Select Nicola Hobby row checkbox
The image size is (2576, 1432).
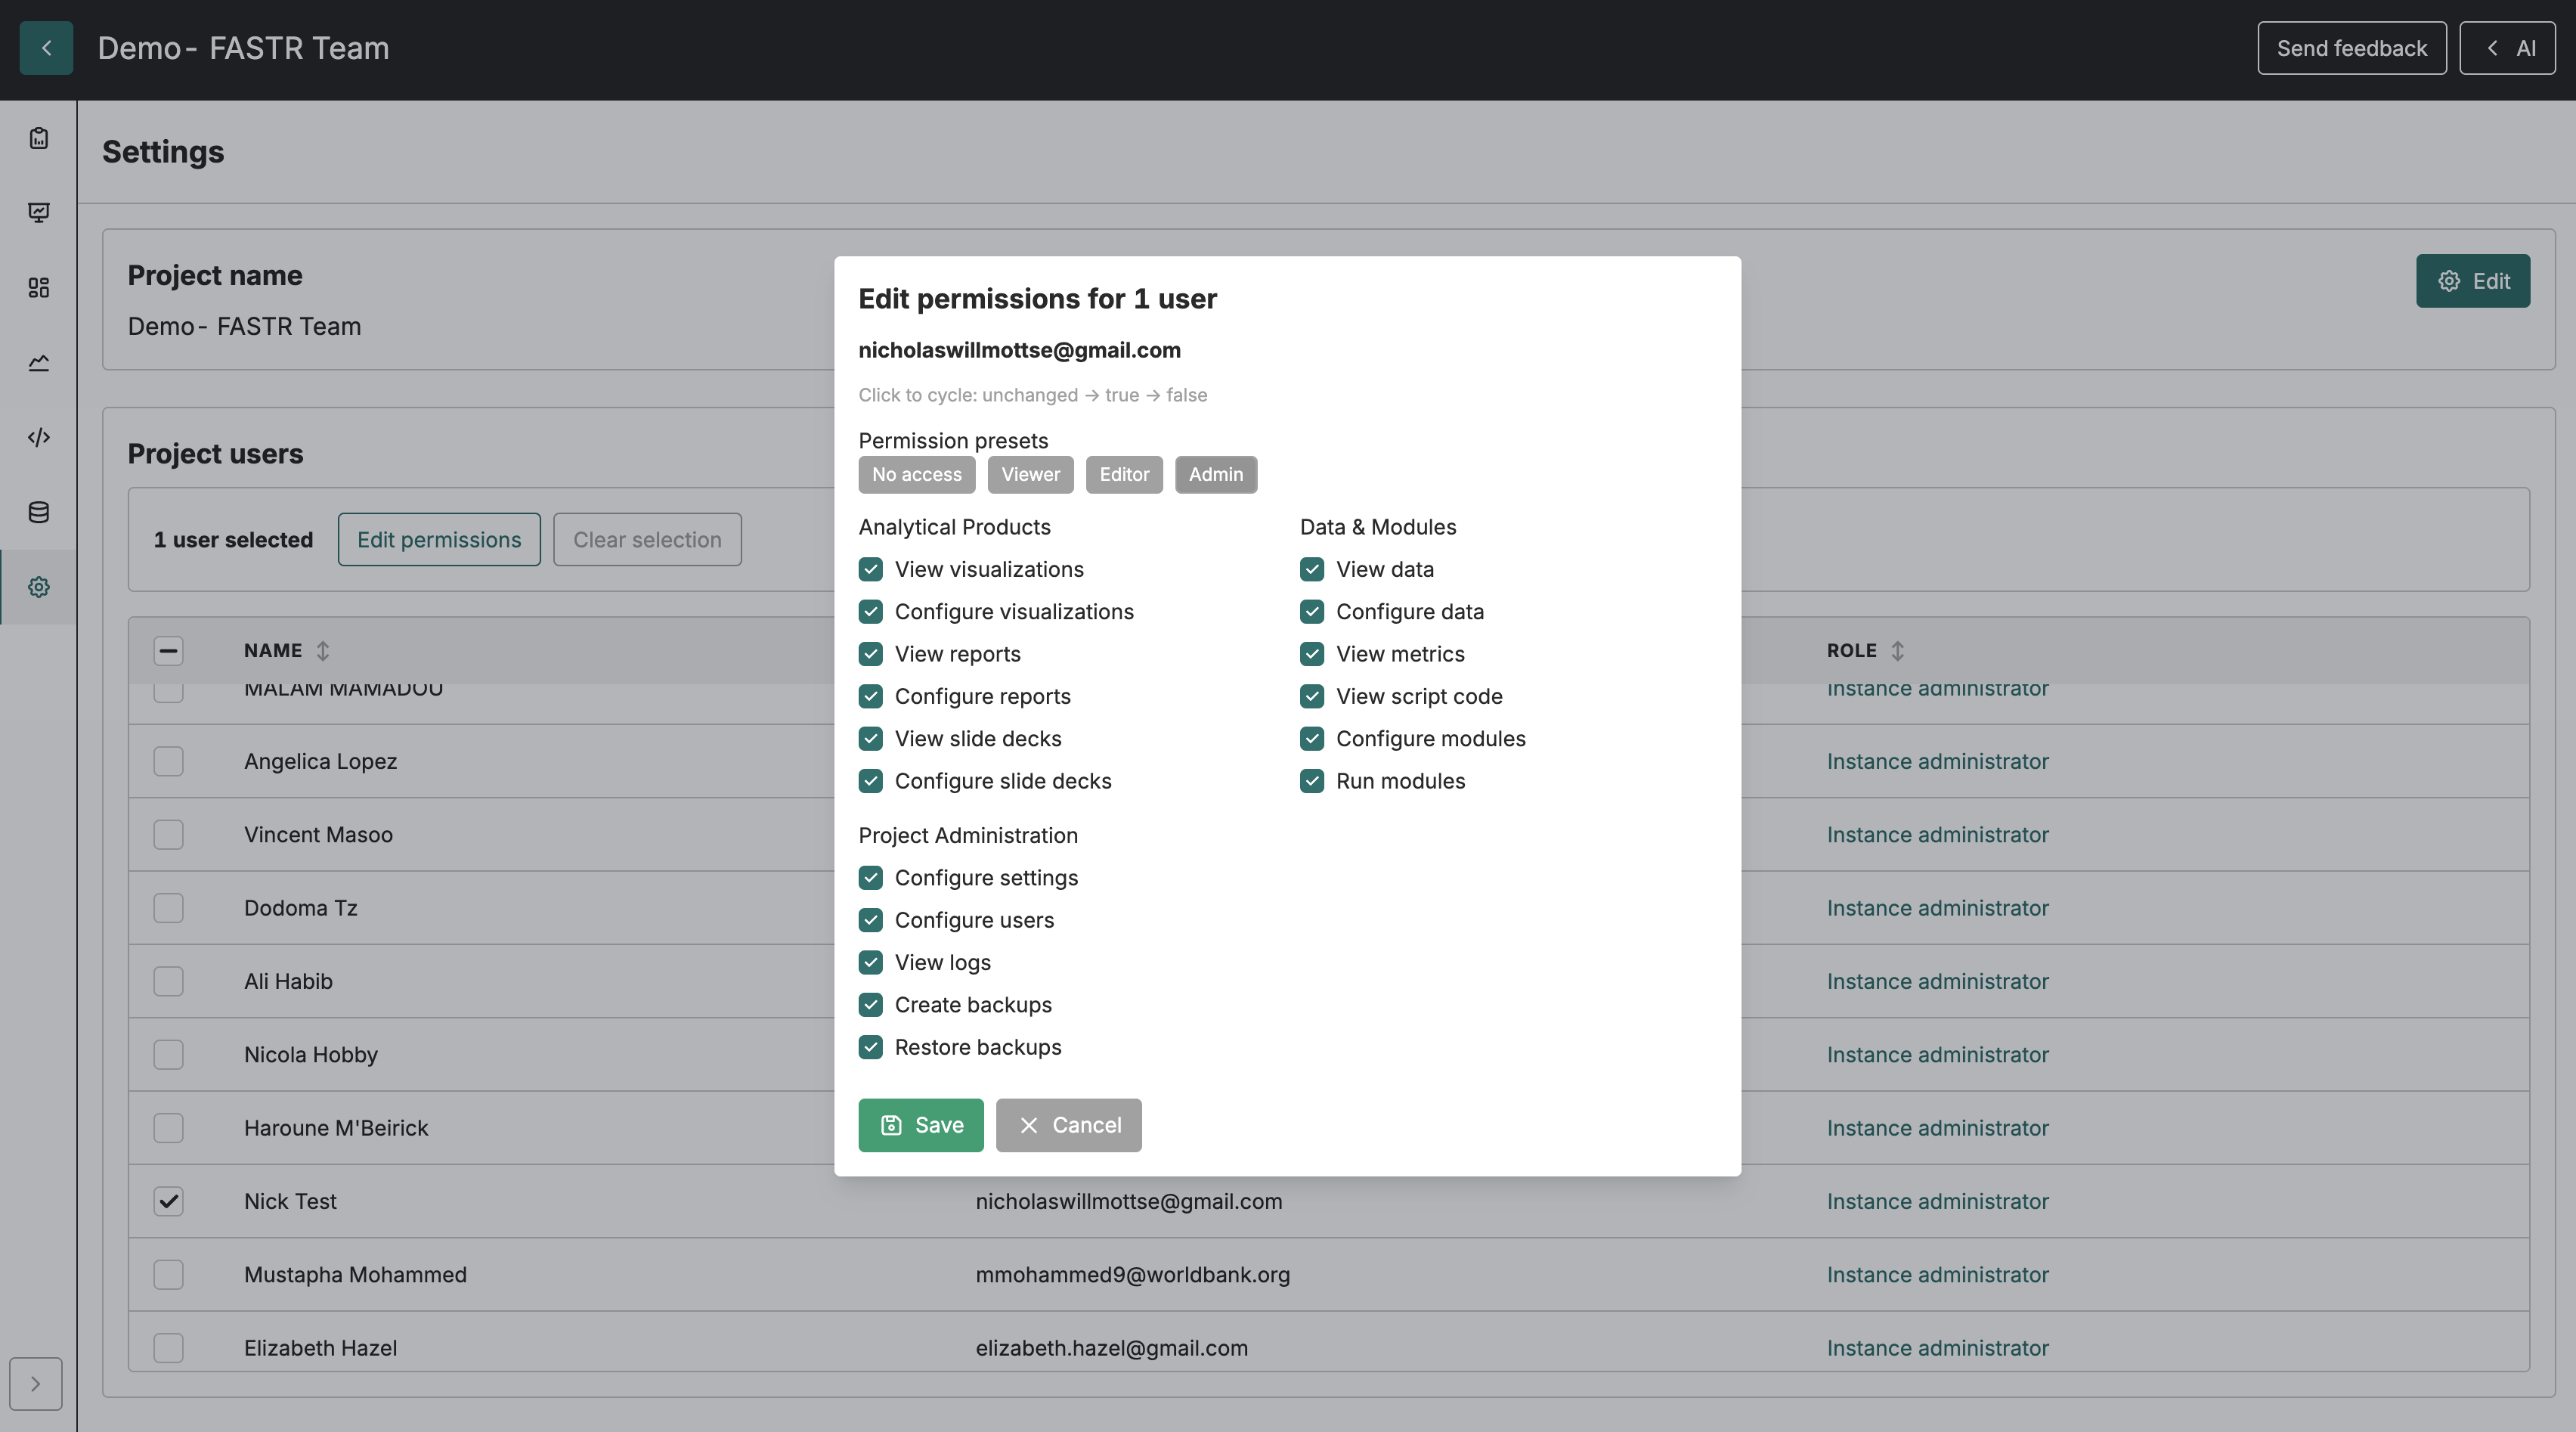pyautogui.click(x=169, y=1055)
